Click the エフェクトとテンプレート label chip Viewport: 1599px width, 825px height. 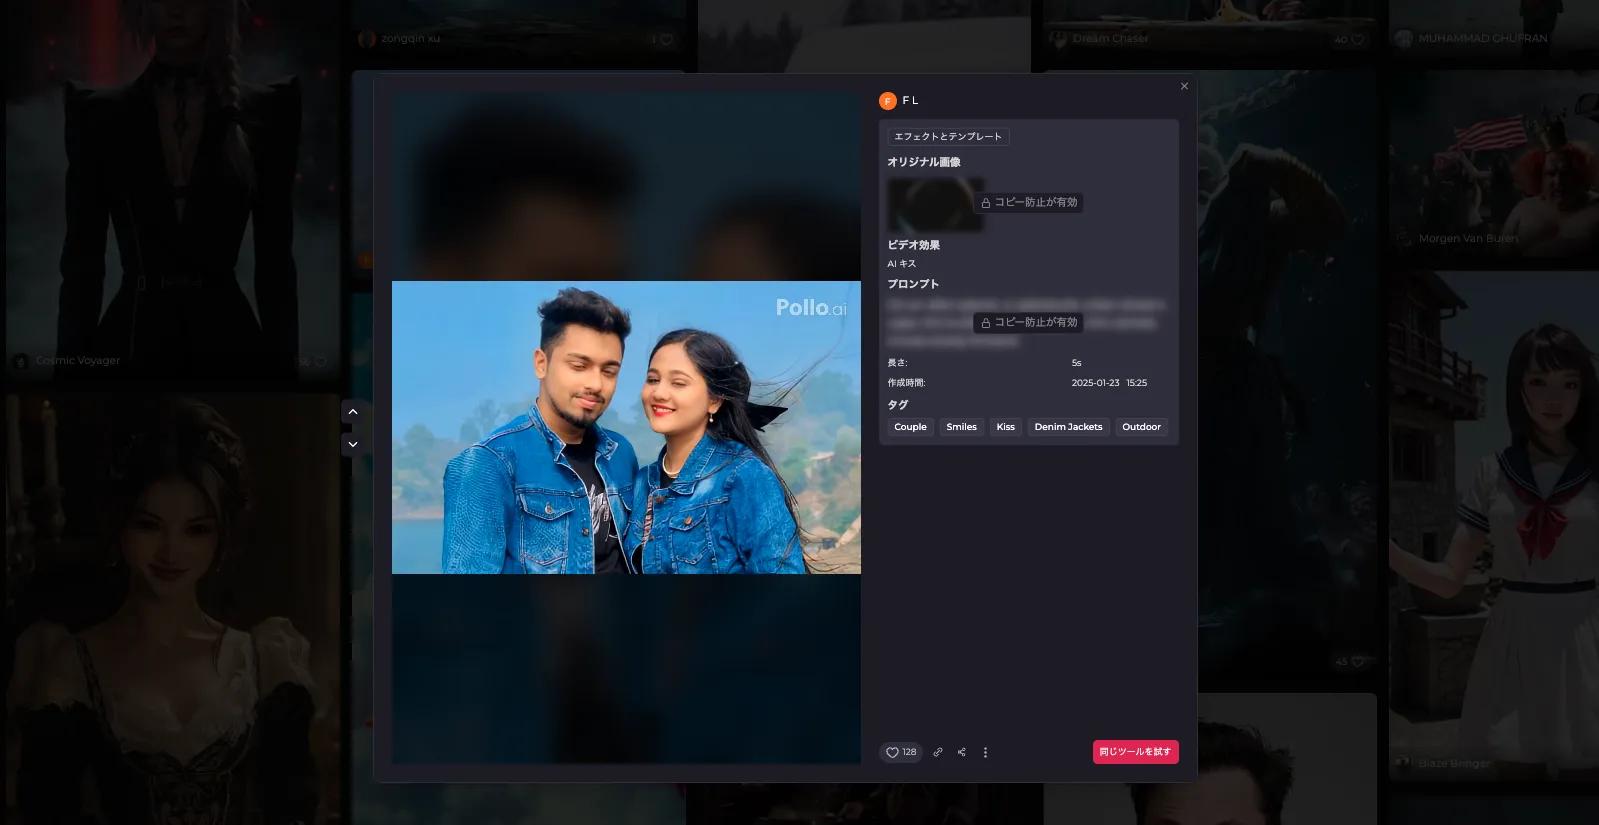(948, 137)
